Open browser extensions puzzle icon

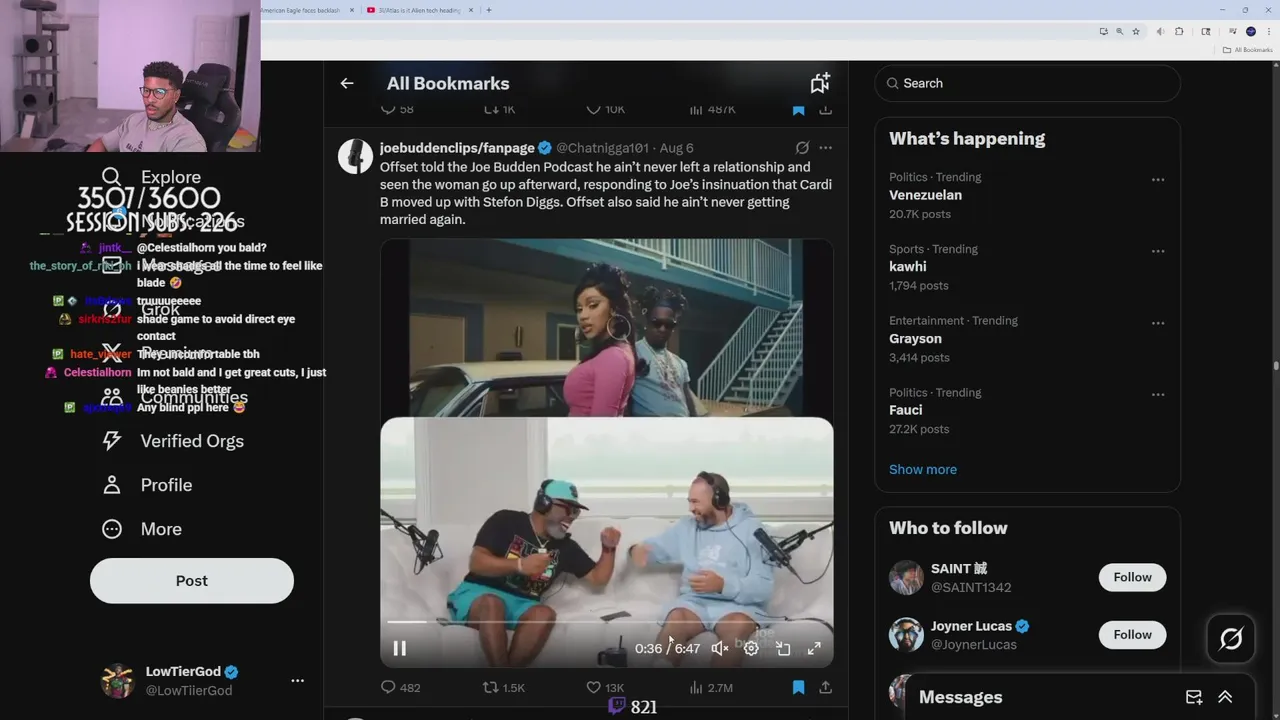tap(1179, 32)
